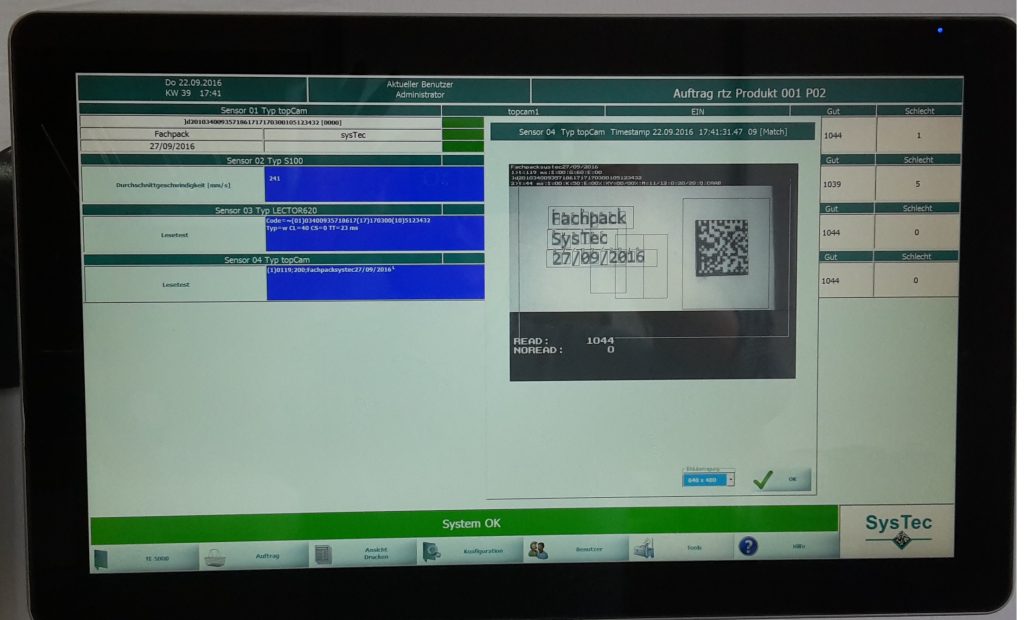The image size is (1024, 620).
Task: Confirm dialog with green checkmark OK
Action: pos(781,480)
